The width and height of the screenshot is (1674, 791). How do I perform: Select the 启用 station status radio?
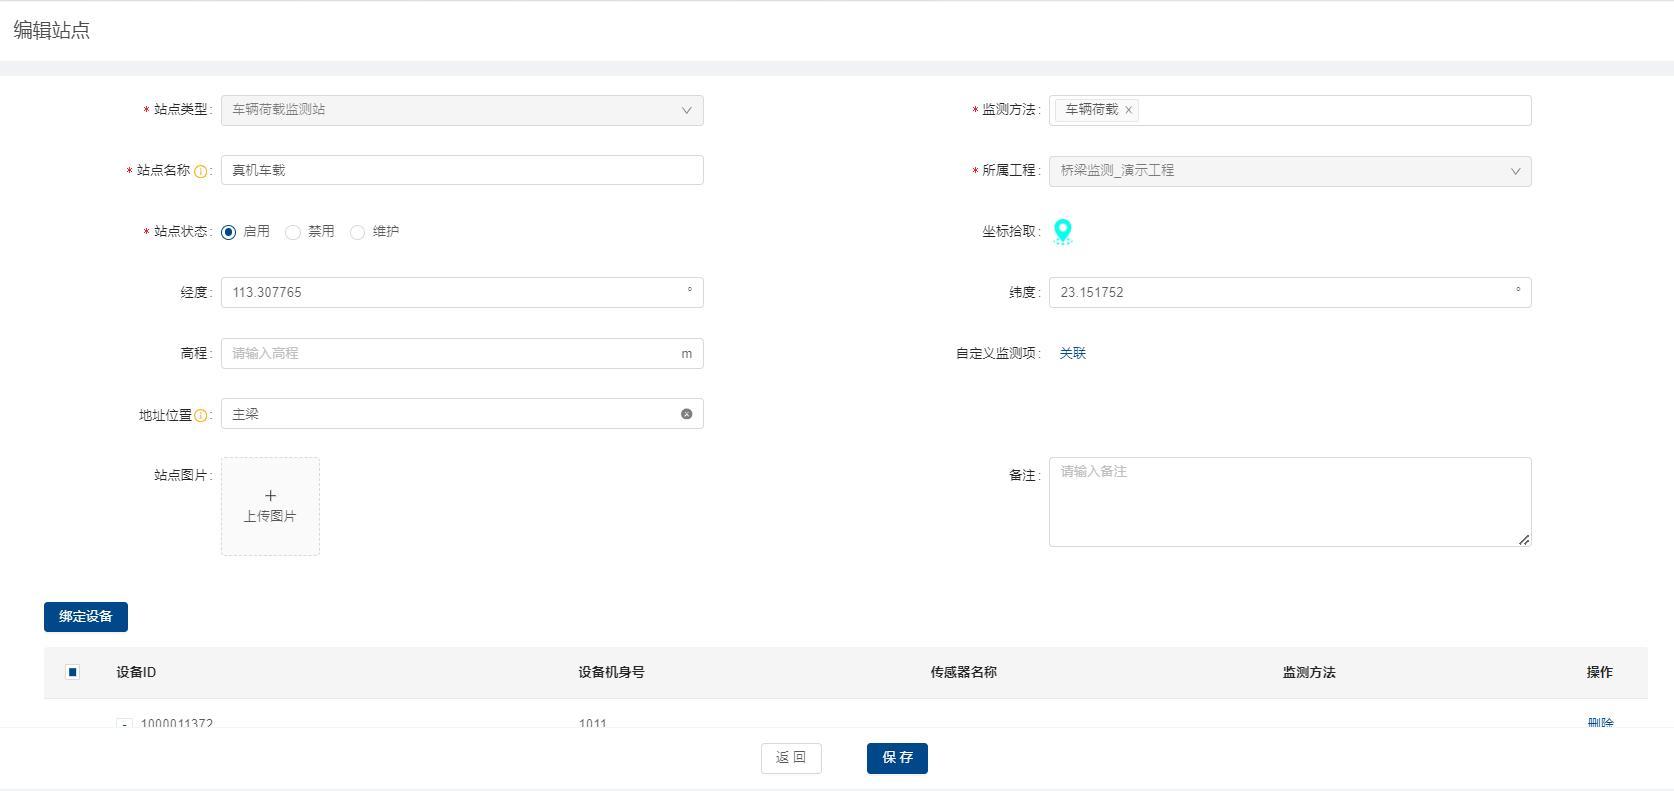pos(229,232)
